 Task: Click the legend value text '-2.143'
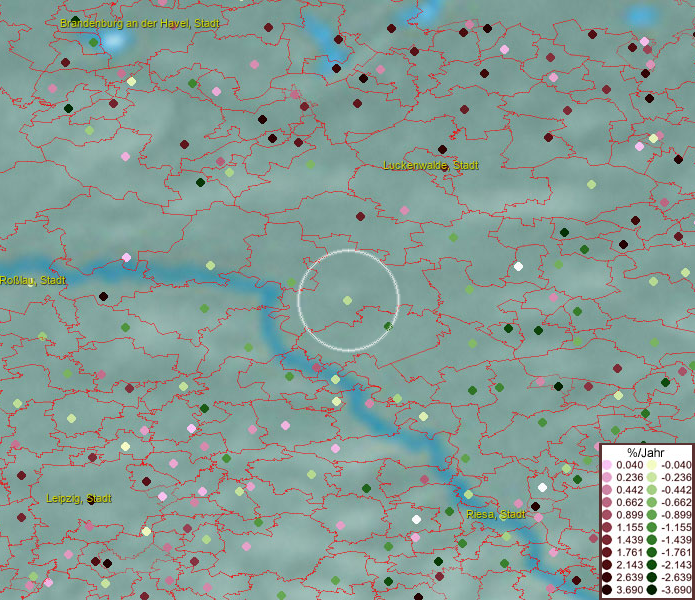[676, 565]
